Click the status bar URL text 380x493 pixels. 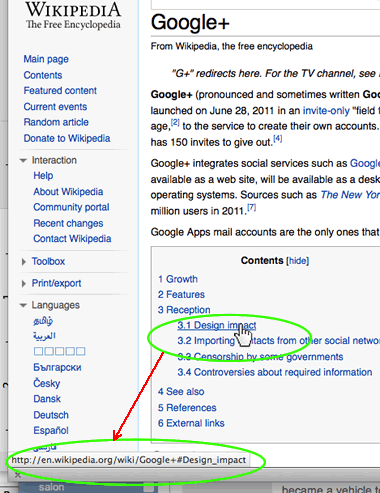click(129, 460)
